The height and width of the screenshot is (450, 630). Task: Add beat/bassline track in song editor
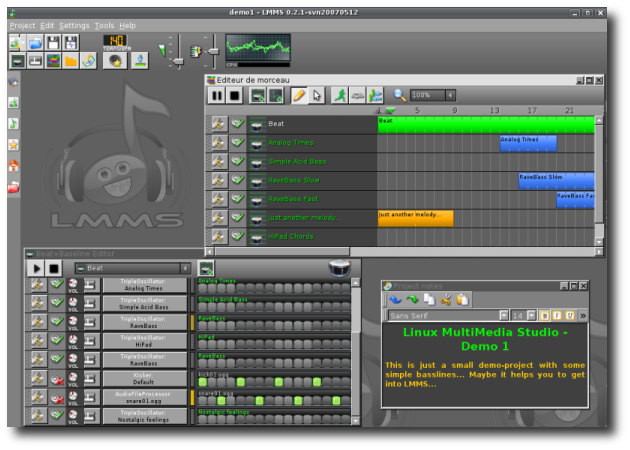coord(258,96)
